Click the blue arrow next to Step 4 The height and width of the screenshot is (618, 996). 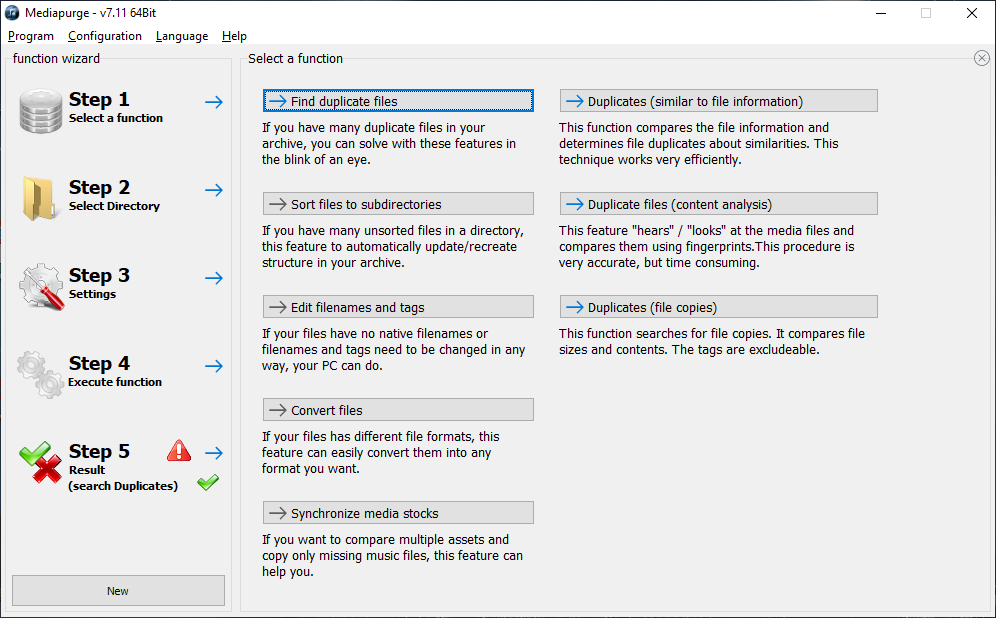[x=214, y=366]
